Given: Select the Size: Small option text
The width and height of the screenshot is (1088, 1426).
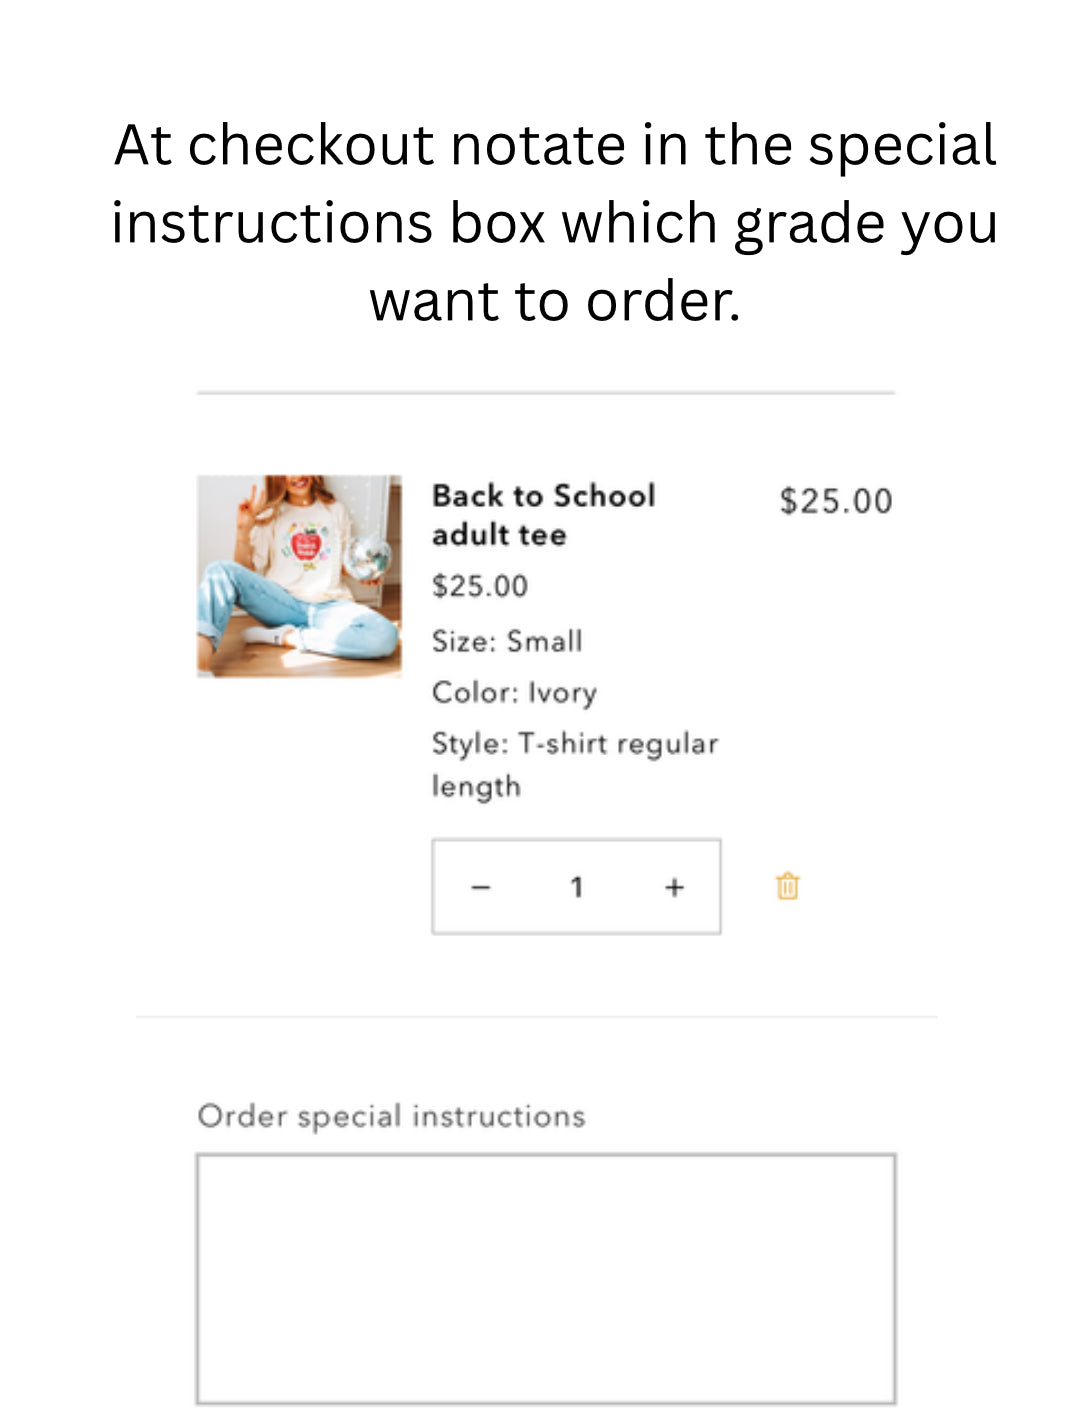Looking at the screenshot, I should (x=507, y=641).
